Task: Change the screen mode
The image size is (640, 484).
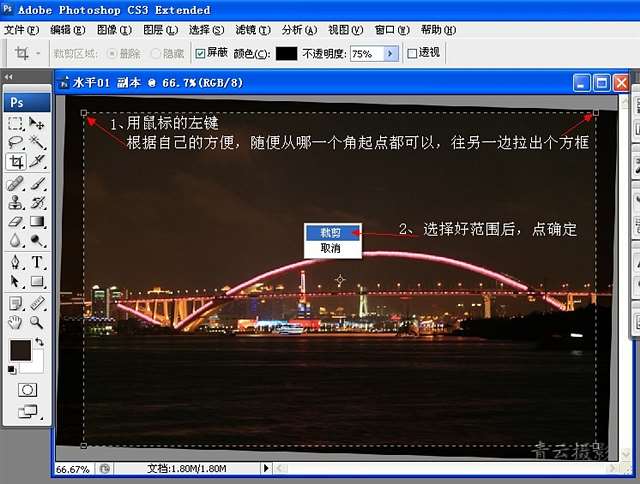Action: click(x=28, y=411)
